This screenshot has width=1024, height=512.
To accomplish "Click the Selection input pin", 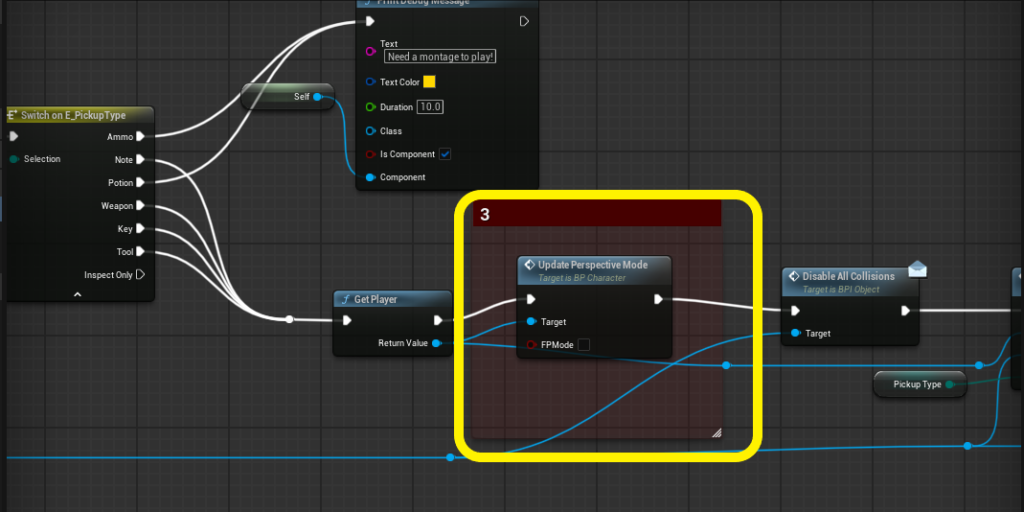I will coord(14,159).
